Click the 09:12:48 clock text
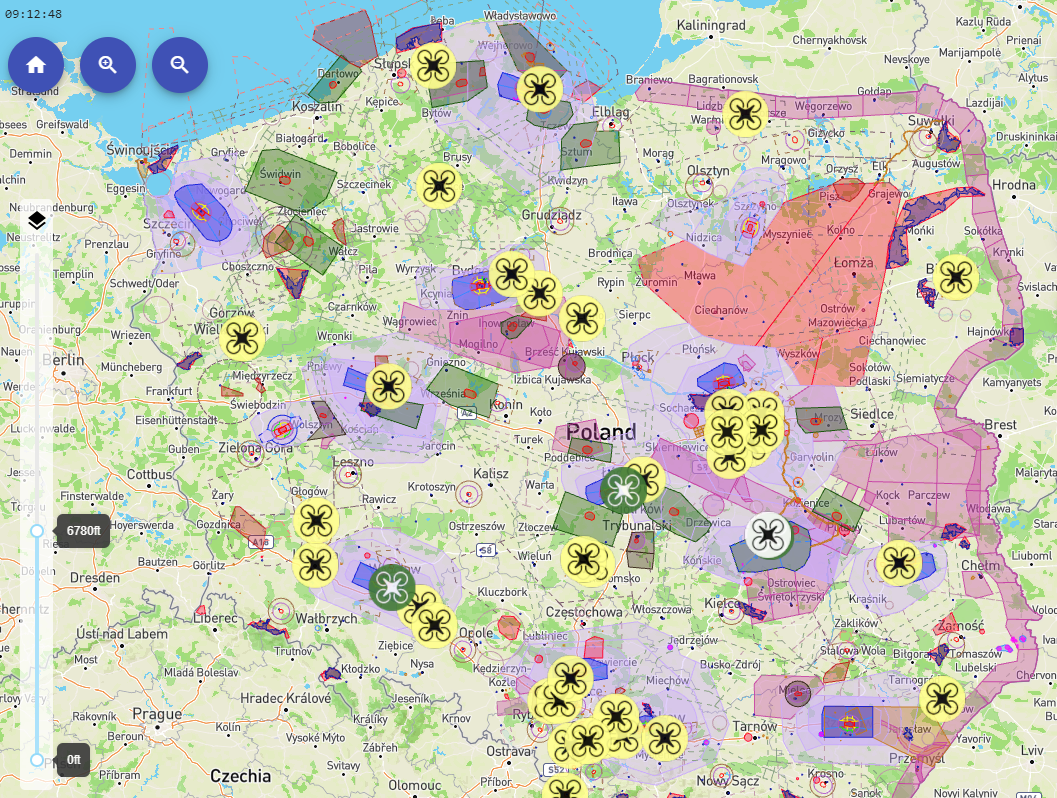The width and height of the screenshot is (1057, 798). [33, 14]
